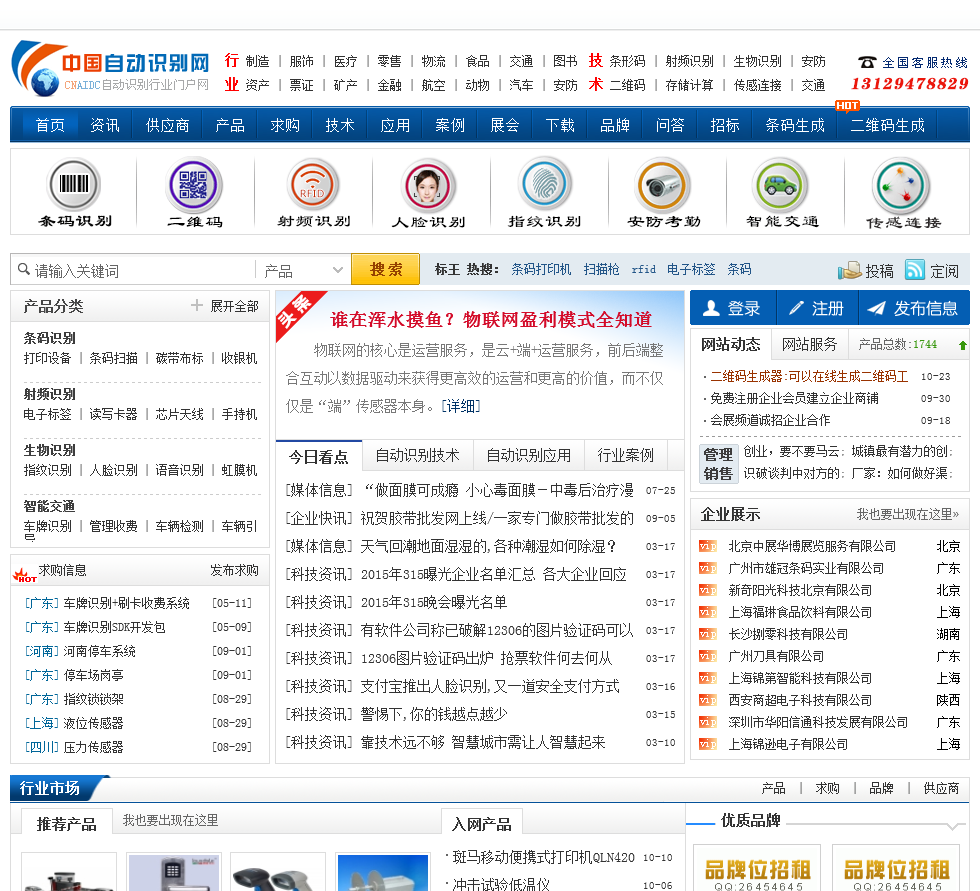Viewport: 980px width, 891px height.
Task: Switch to the 网站服务 tab
Action: 809,344
